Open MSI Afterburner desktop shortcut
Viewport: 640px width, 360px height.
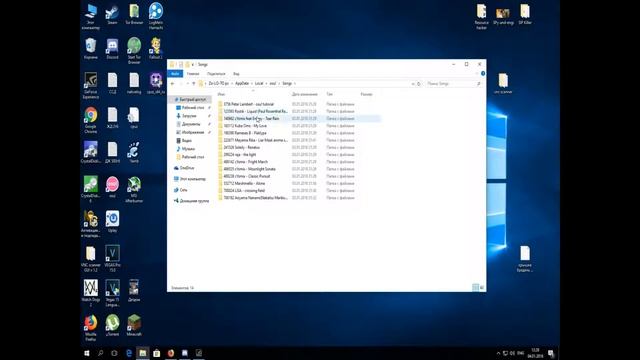(x=134, y=189)
